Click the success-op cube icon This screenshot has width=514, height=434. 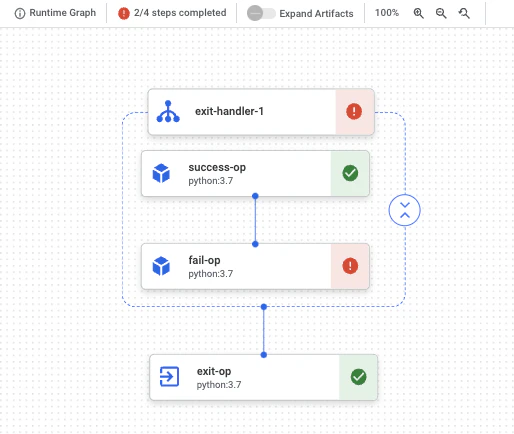coord(161,173)
